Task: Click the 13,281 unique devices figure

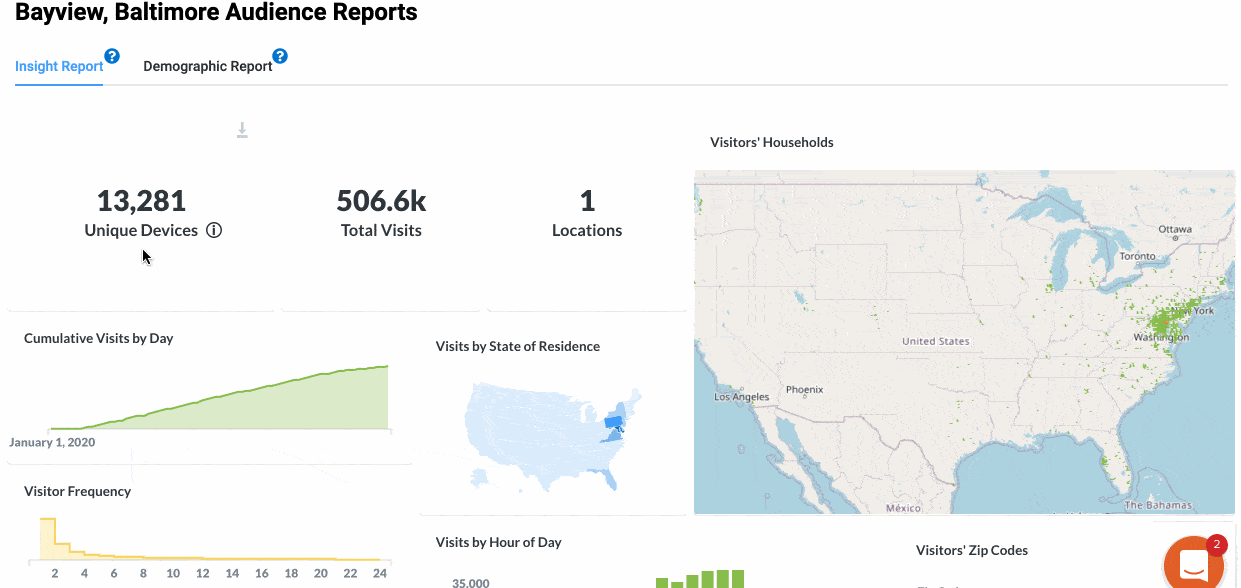Action: click(141, 201)
